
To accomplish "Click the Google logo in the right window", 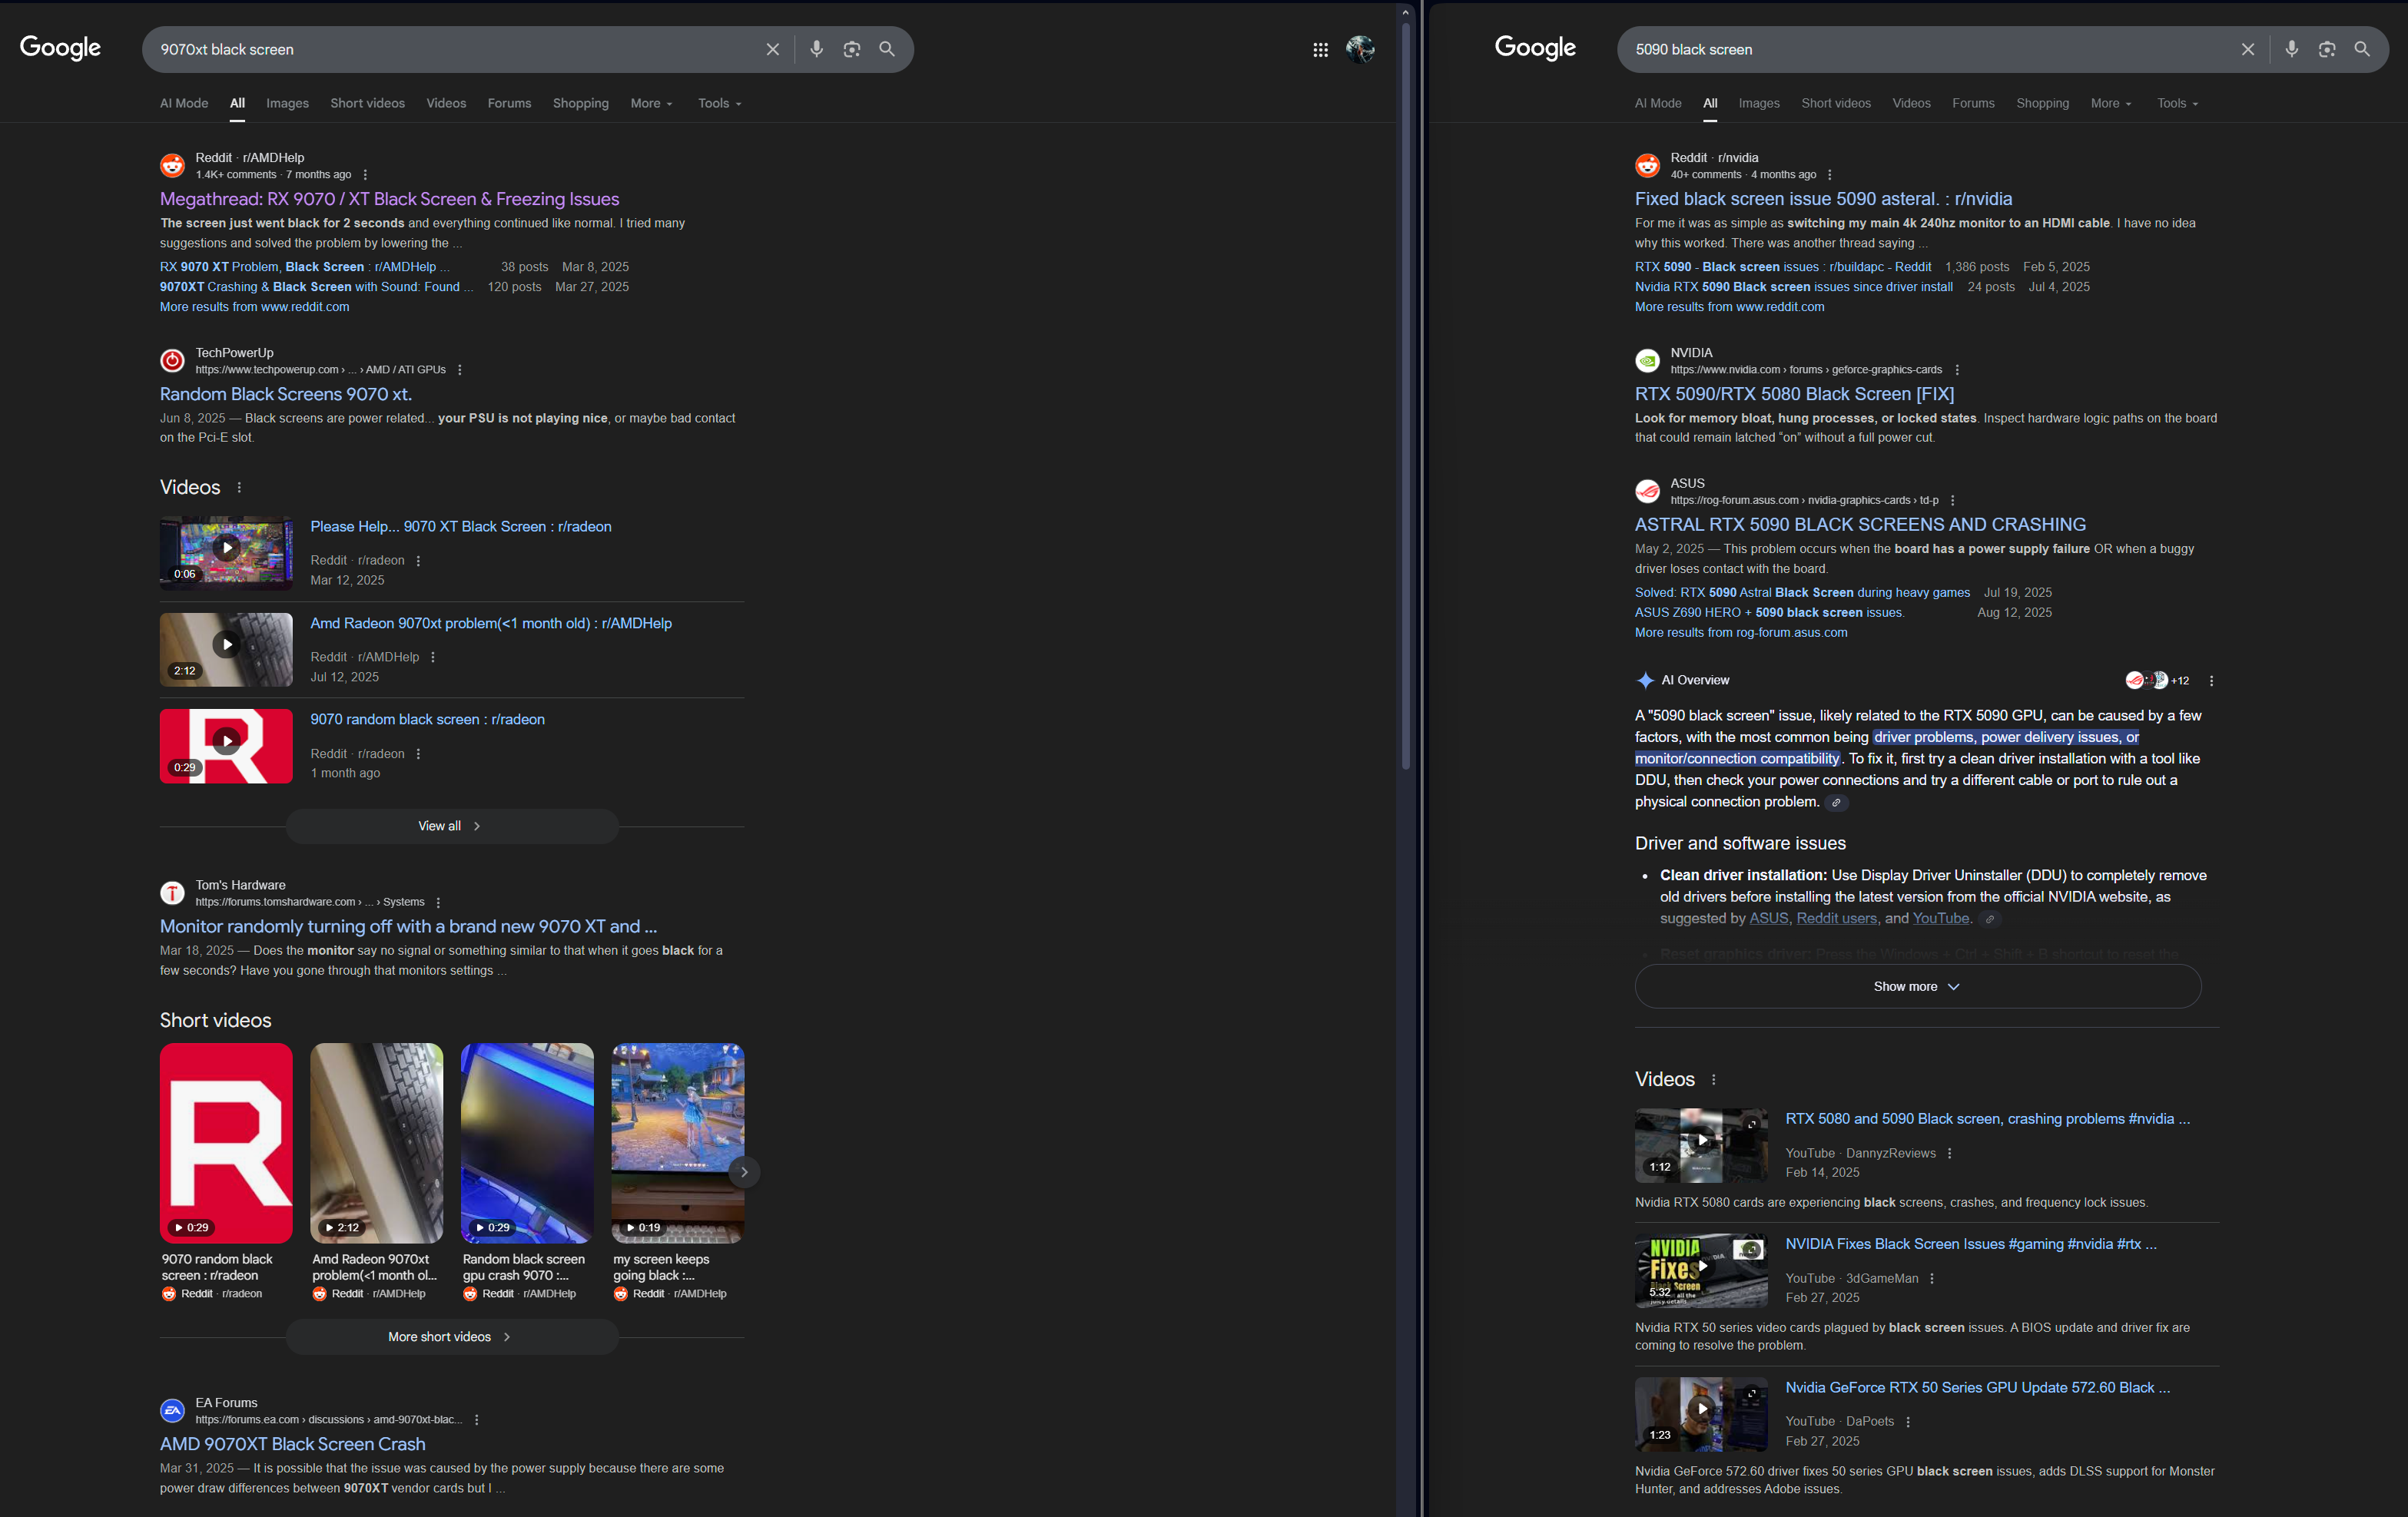I will click(x=1534, y=47).
